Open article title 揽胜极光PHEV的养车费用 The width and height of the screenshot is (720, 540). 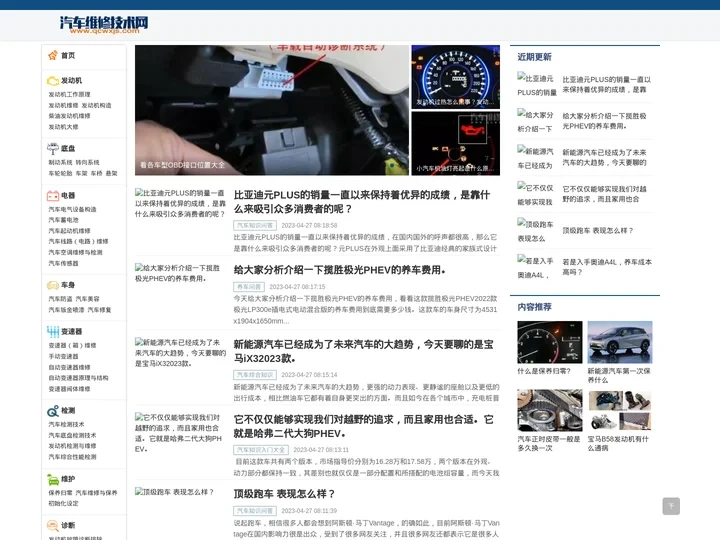pos(339,270)
